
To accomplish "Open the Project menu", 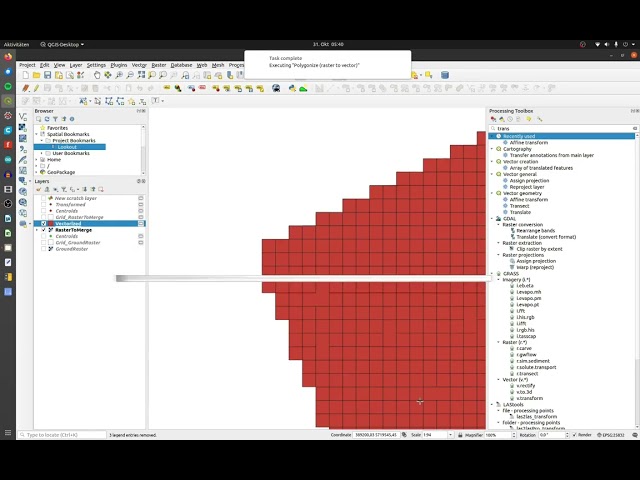I will (x=27, y=65).
